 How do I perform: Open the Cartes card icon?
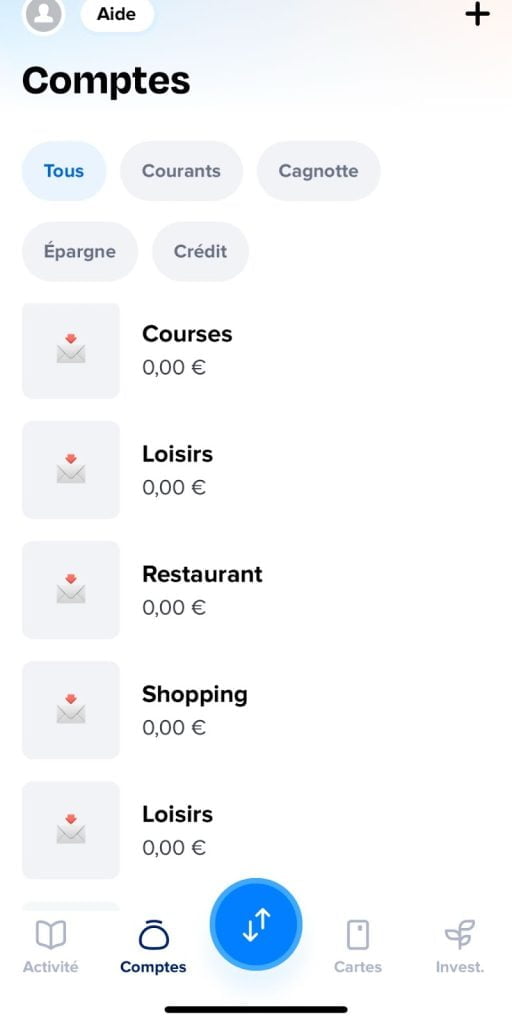(x=358, y=935)
